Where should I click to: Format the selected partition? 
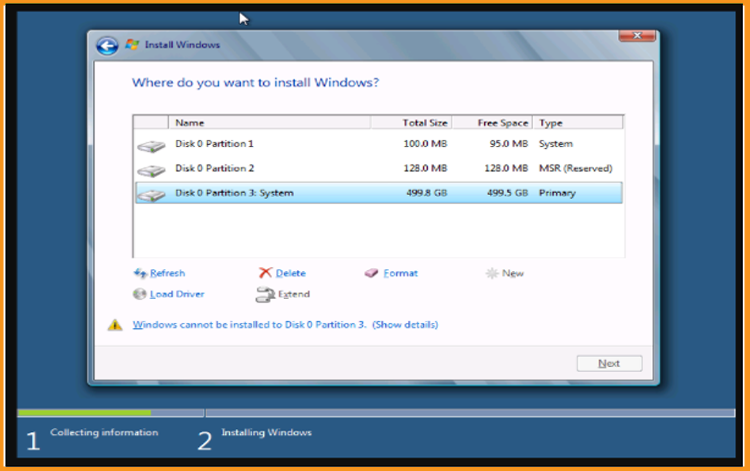pyautogui.click(x=400, y=273)
